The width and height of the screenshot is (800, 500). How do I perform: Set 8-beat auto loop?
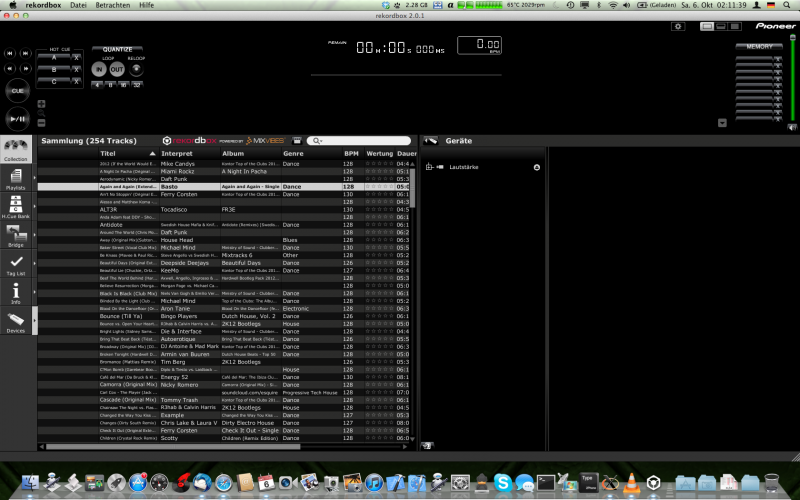pos(110,85)
